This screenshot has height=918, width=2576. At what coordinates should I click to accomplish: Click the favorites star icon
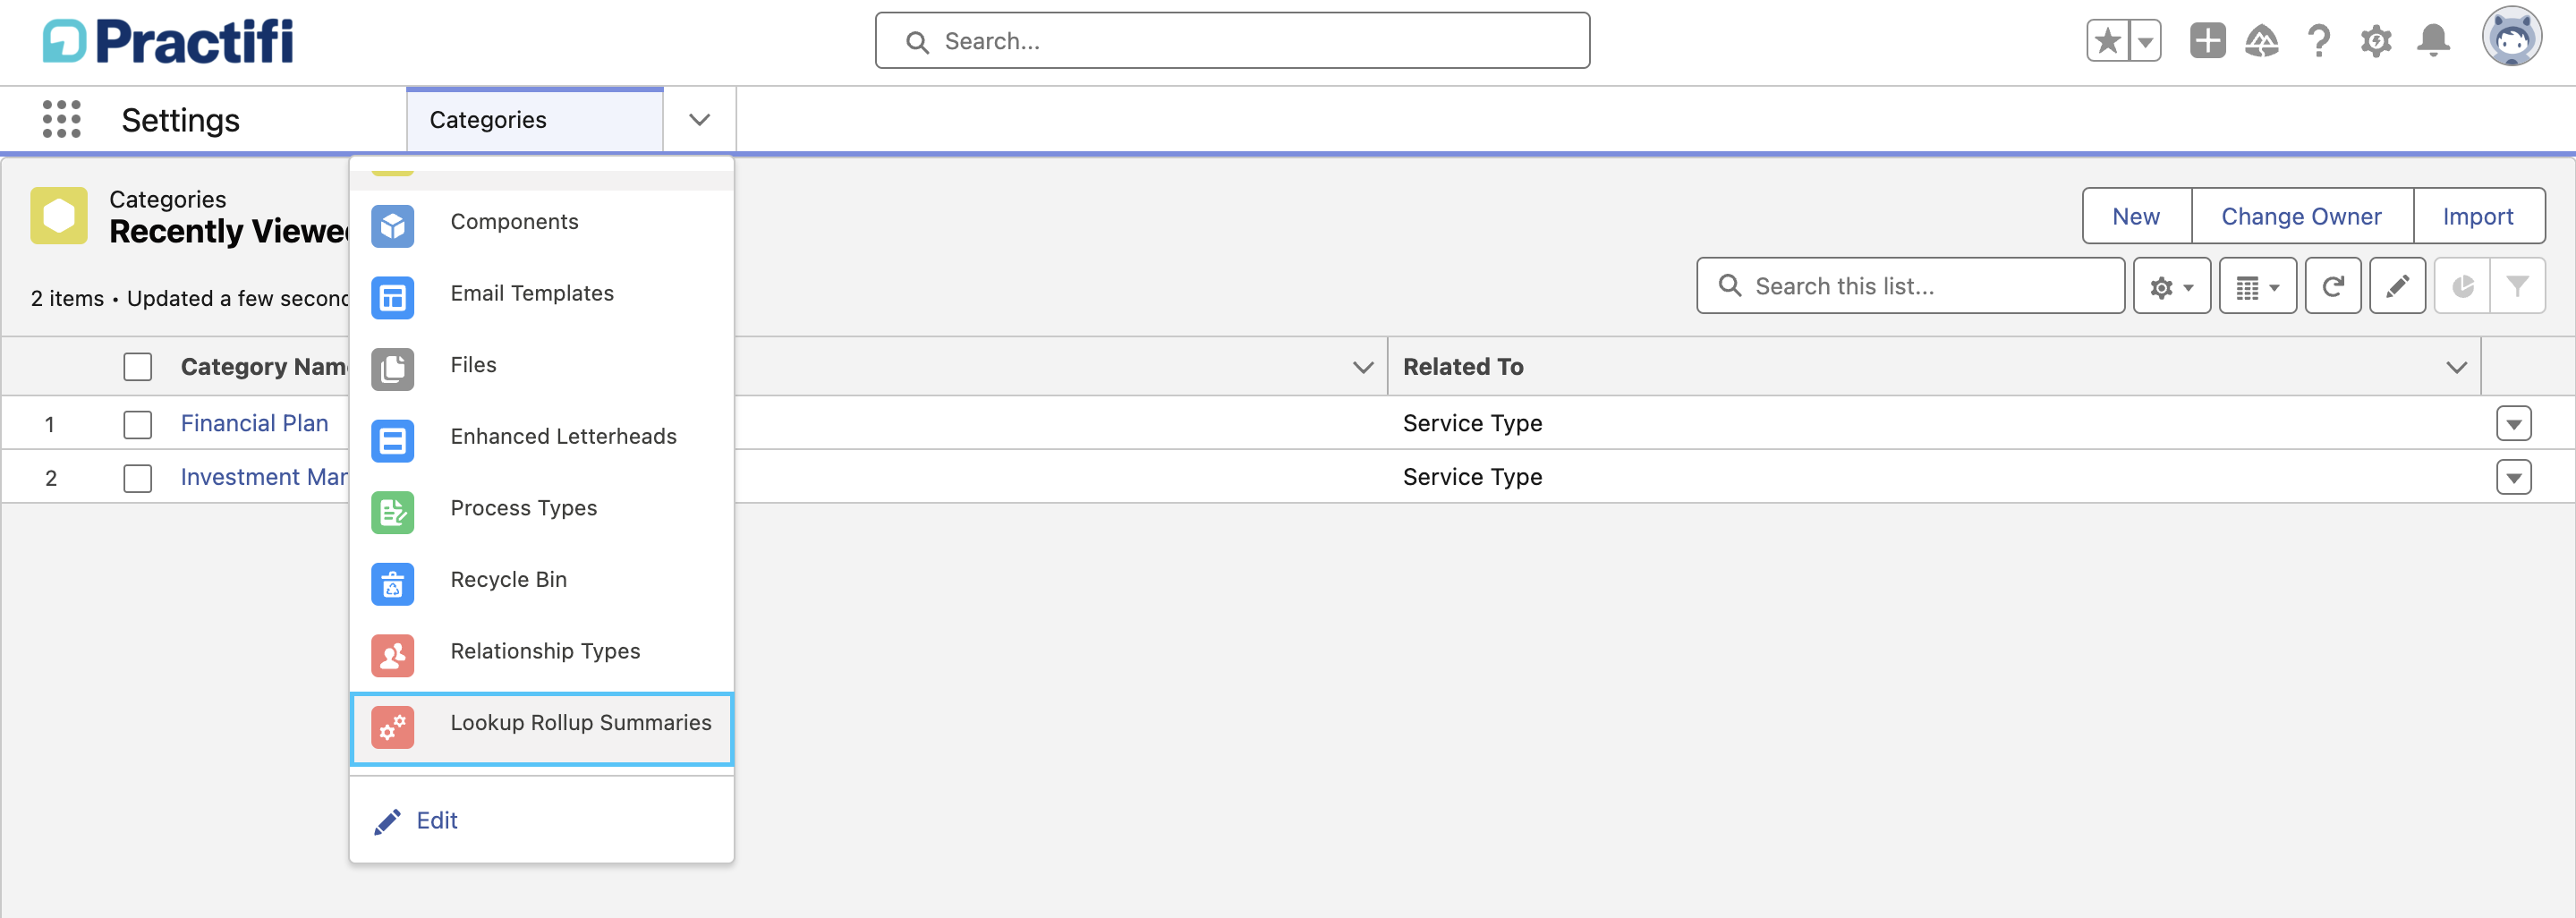pos(2107,41)
